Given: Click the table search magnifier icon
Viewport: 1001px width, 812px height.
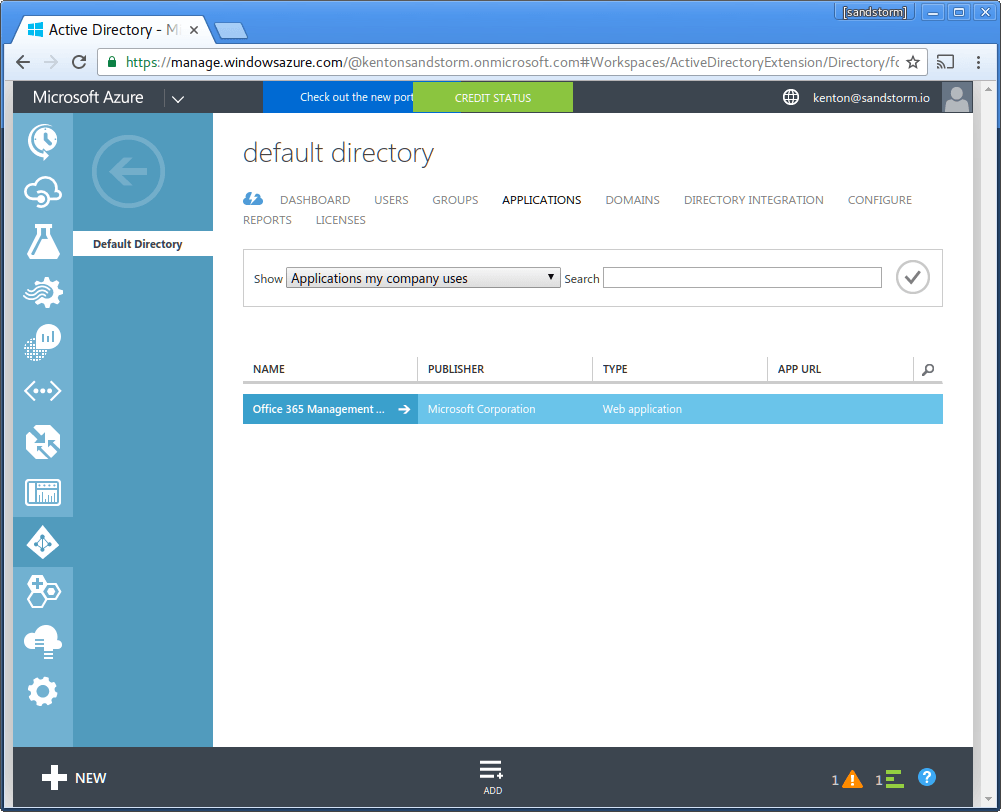Looking at the screenshot, I should coord(928,370).
